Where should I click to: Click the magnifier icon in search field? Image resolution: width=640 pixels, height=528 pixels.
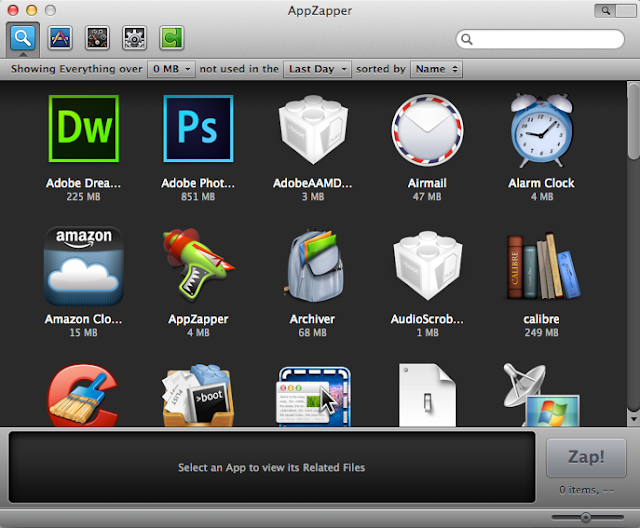[467, 39]
